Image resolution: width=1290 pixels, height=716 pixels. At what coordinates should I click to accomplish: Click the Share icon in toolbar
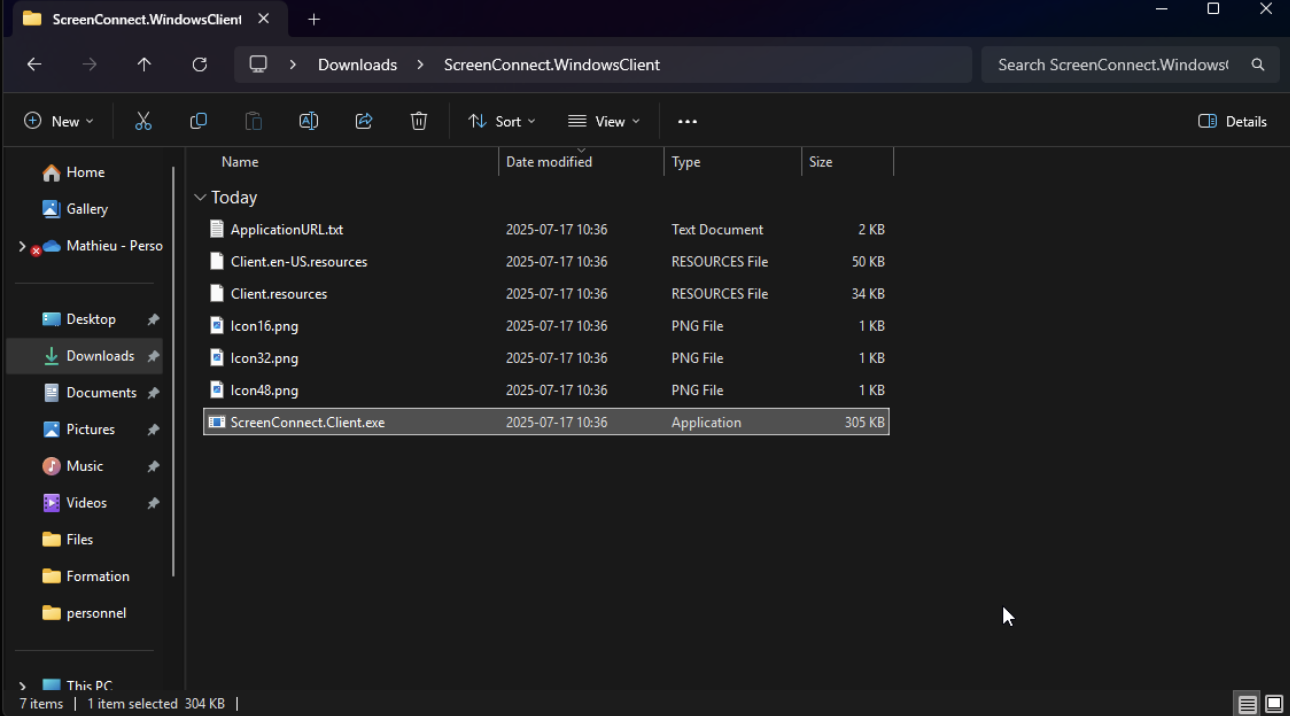pyautogui.click(x=364, y=121)
